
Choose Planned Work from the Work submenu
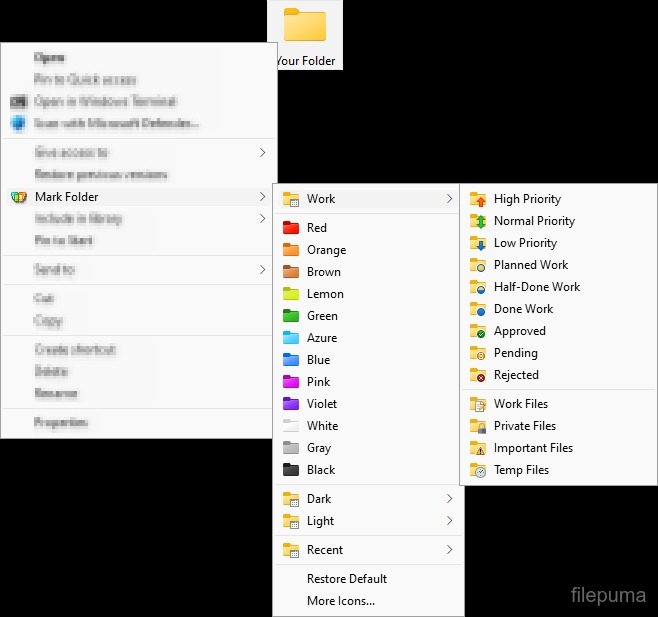[530, 265]
